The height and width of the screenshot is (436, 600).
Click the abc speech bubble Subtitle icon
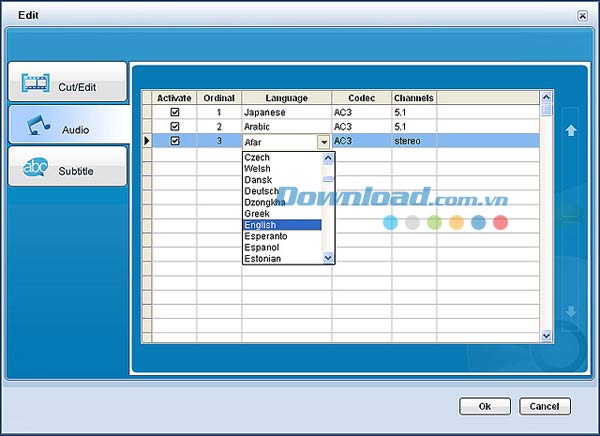[x=35, y=167]
